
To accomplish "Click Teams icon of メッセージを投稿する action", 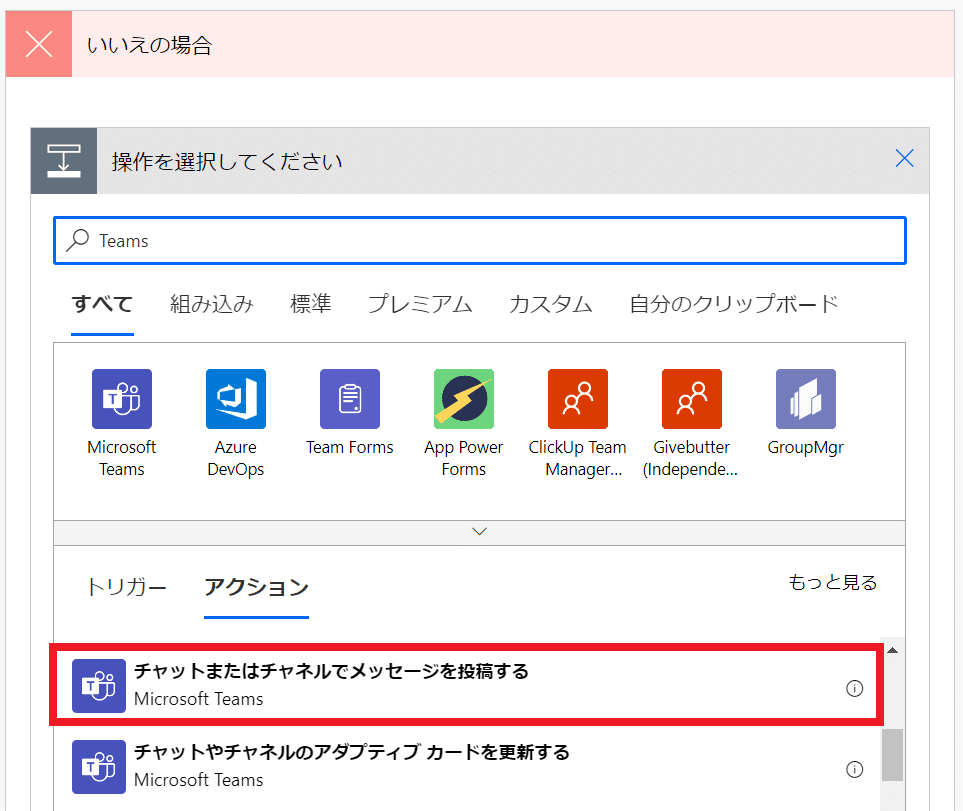I will click(99, 686).
